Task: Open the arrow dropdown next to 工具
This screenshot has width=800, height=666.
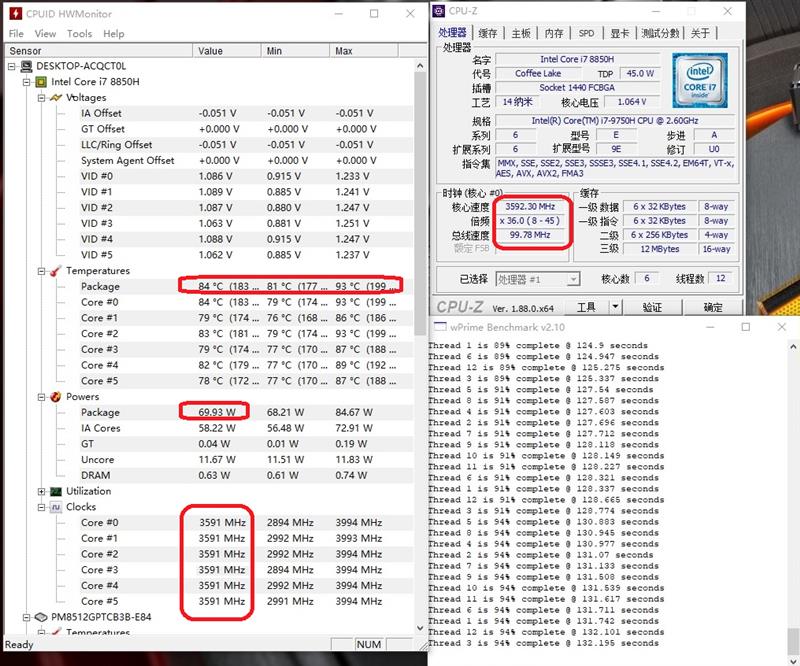Action: coord(615,307)
